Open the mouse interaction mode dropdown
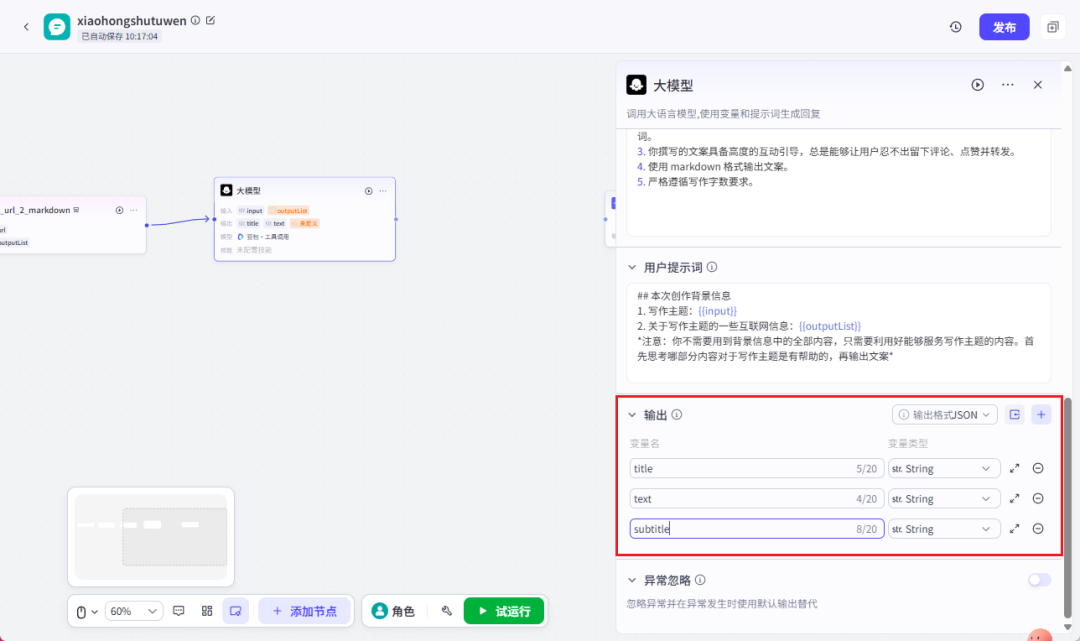The width and height of the screenshot is (1080, 641). pos(87,611)
